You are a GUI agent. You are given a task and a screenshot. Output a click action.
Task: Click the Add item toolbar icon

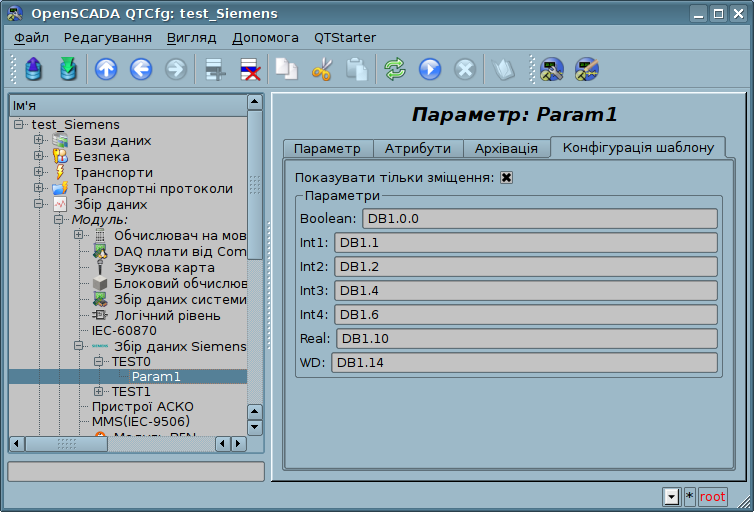214,69
